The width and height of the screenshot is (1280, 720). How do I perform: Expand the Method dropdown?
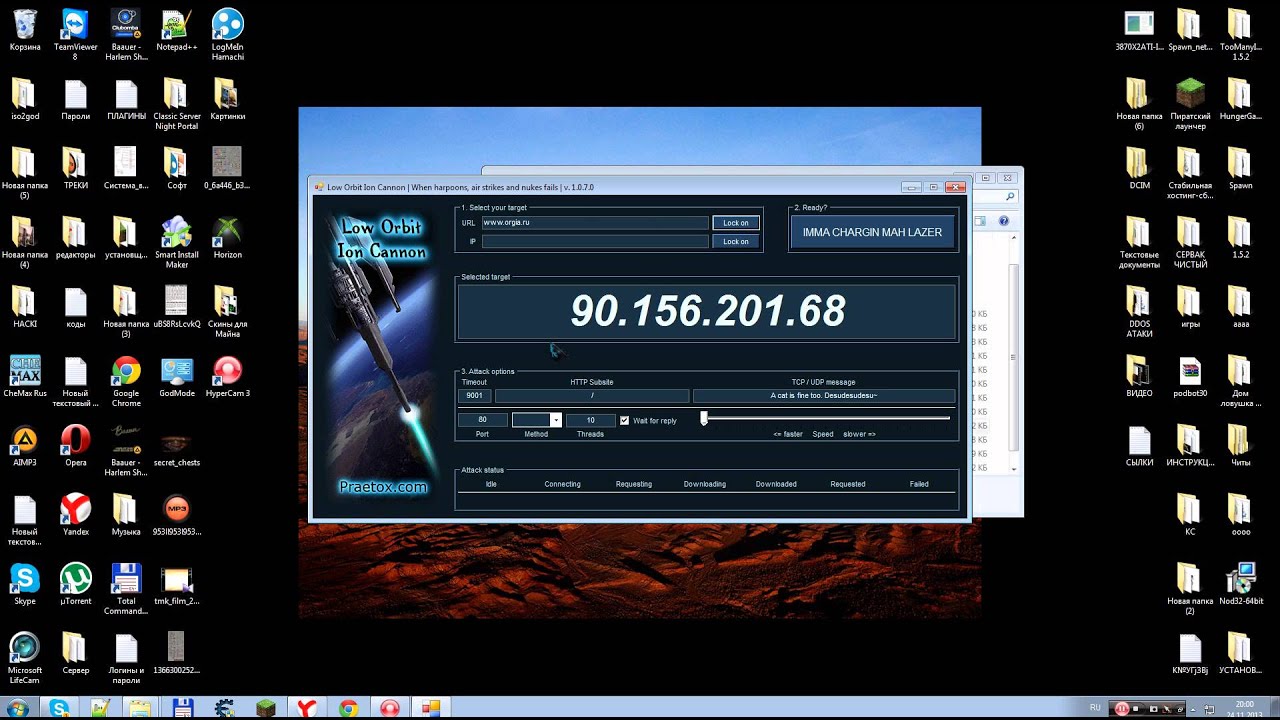pyautogui.click(x=556, y=420)
